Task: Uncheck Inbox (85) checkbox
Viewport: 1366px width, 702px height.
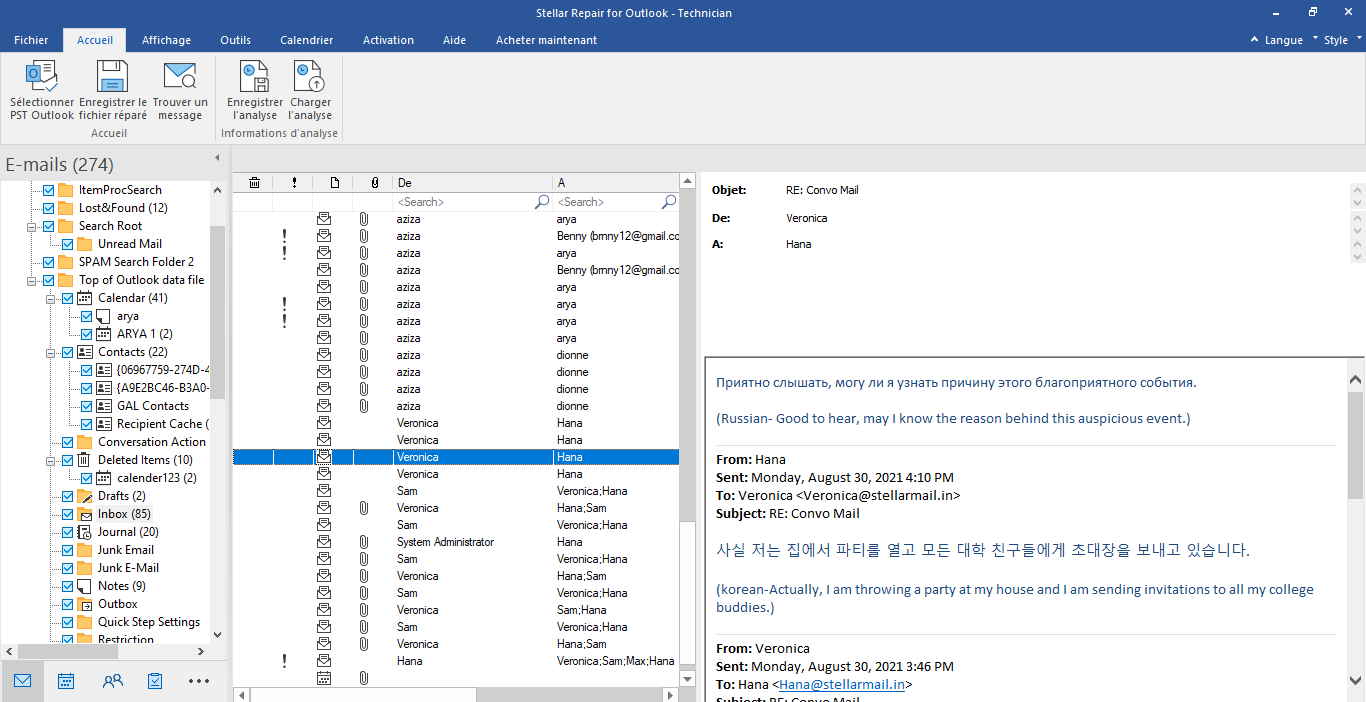Action: click(67, 514)
